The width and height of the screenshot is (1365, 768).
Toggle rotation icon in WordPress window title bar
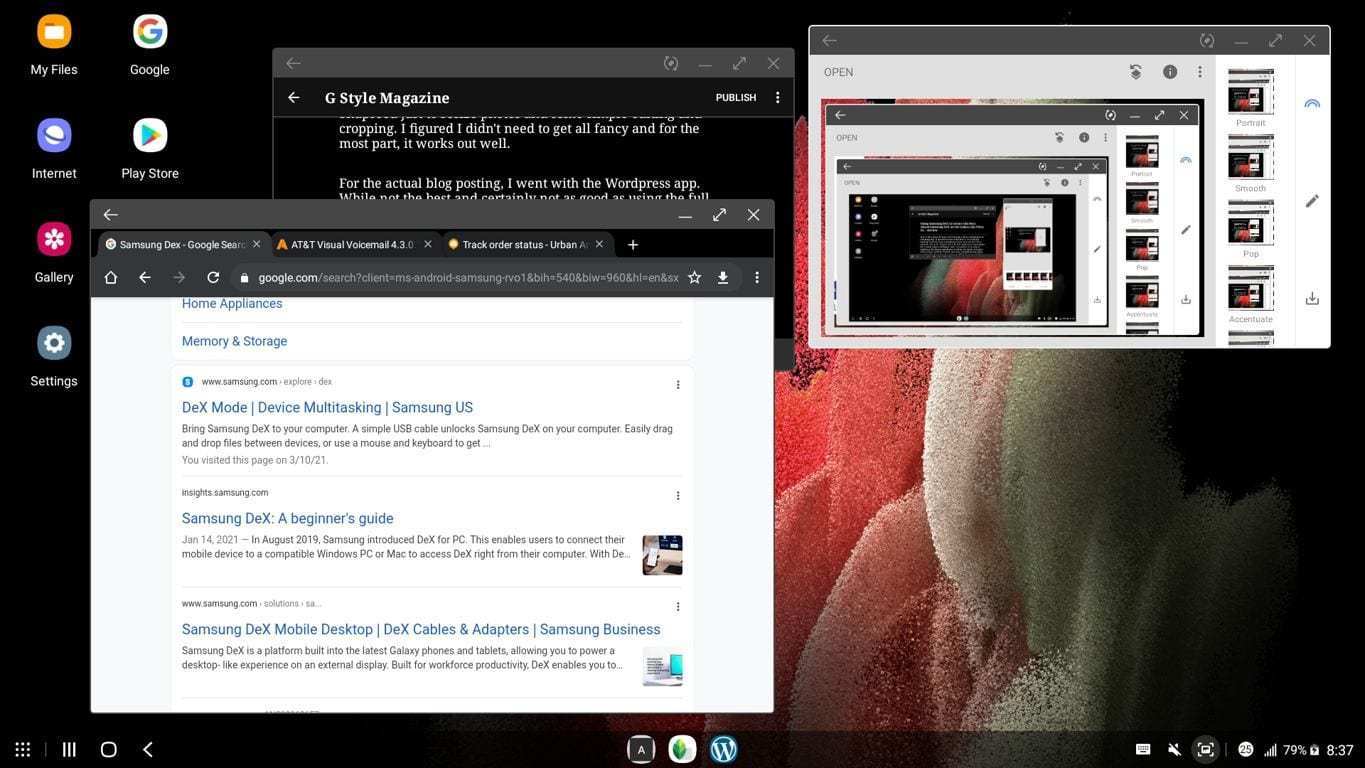(671, 63)
